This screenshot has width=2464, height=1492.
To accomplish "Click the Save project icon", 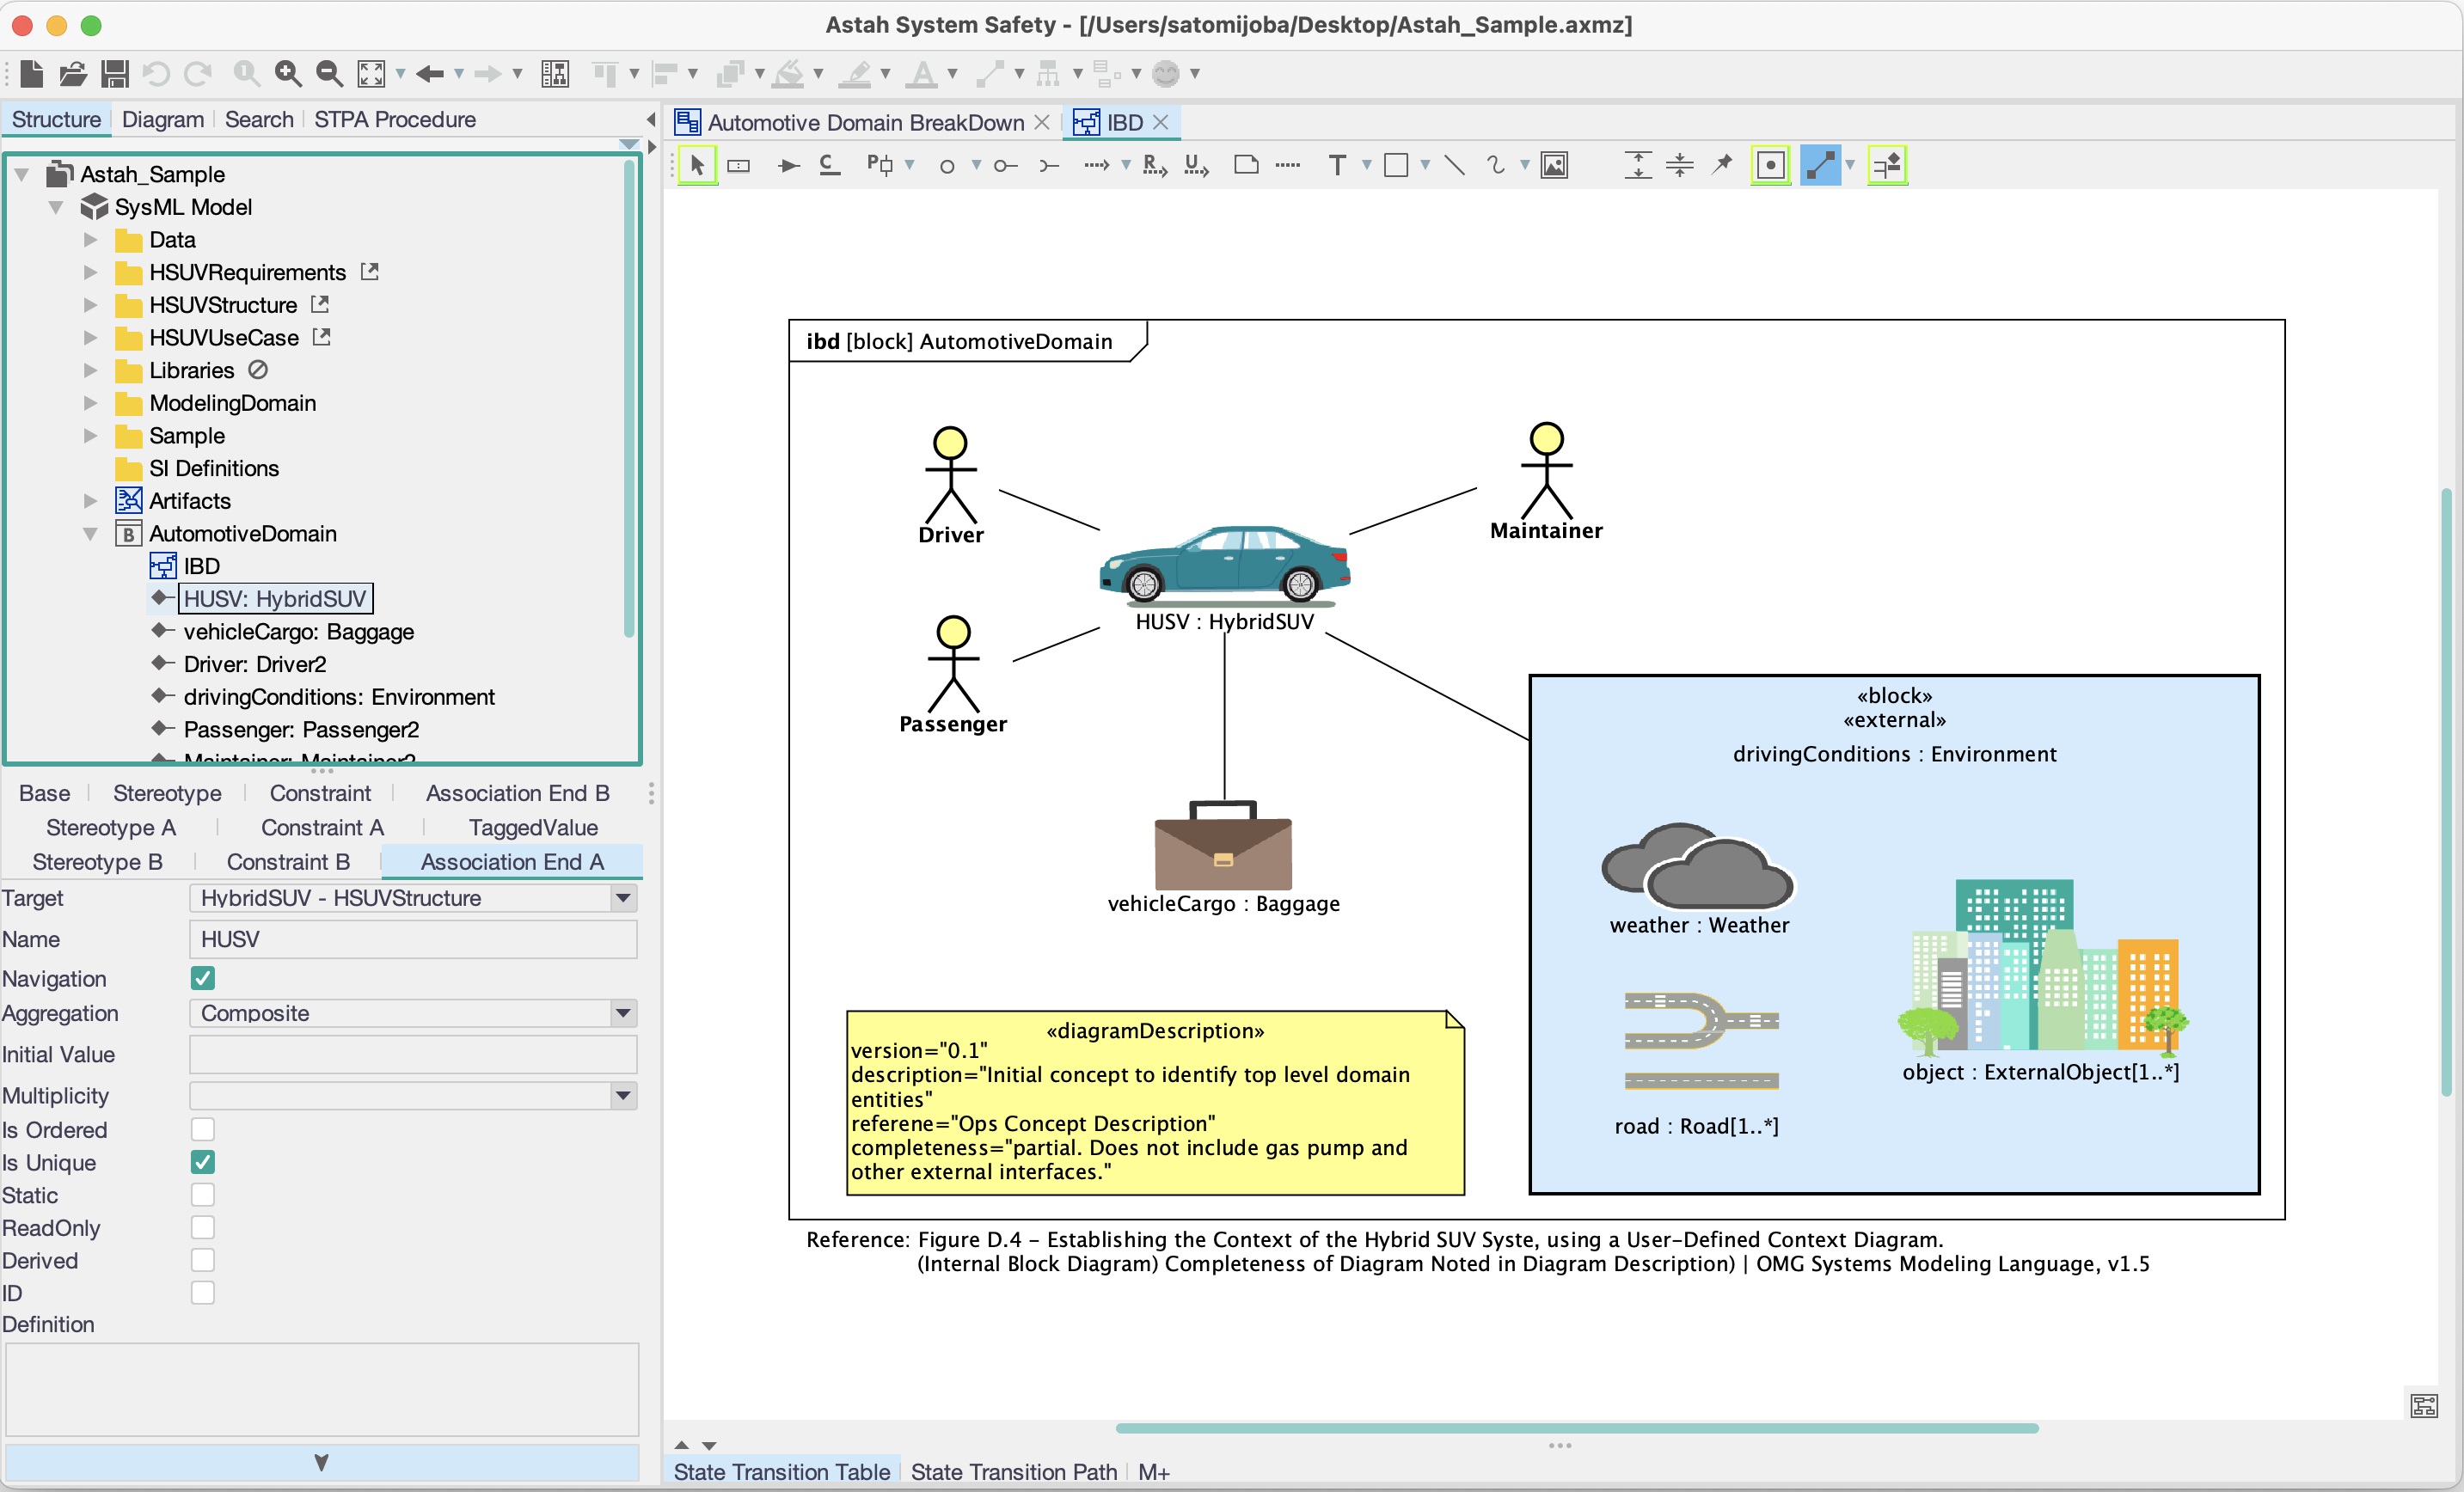I will pos(115,73).
